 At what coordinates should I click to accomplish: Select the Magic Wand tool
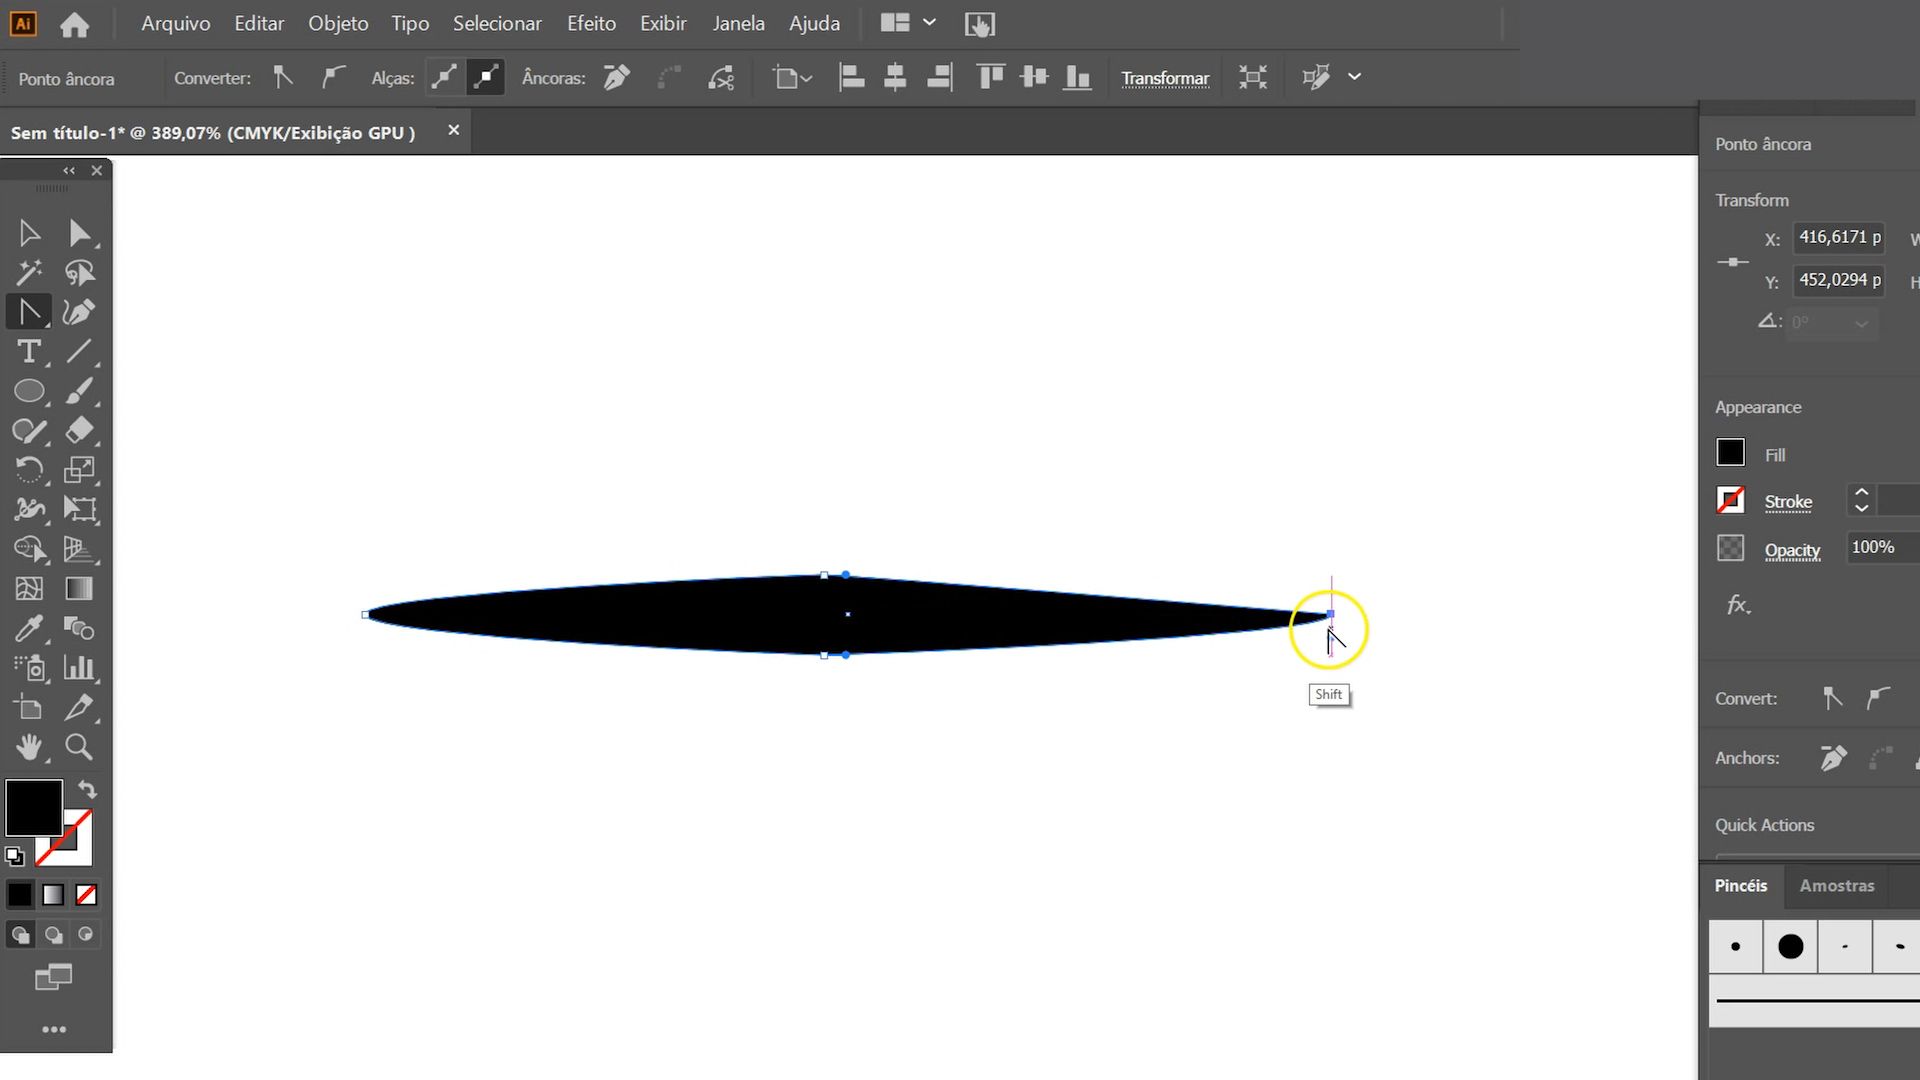click(x=29, y=272)
